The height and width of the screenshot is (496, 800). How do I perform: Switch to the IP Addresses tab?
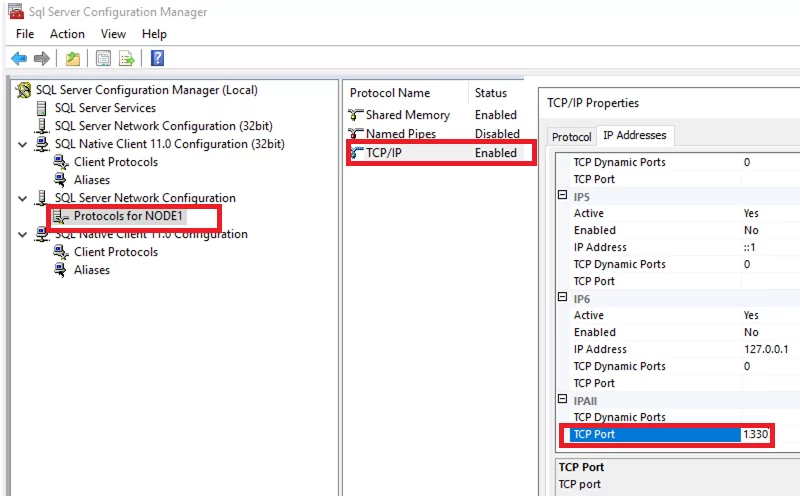point(635,135)
